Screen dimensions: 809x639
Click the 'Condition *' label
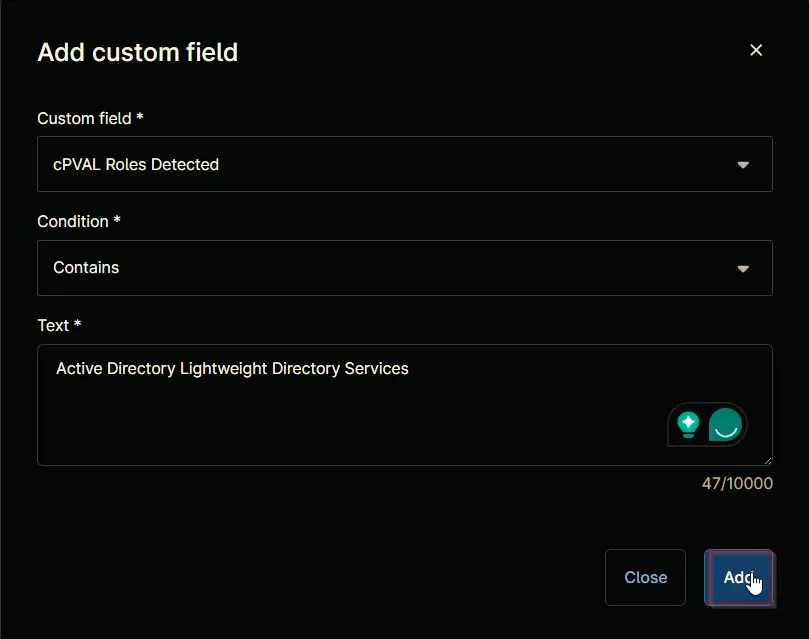click(x=79, y=221)
